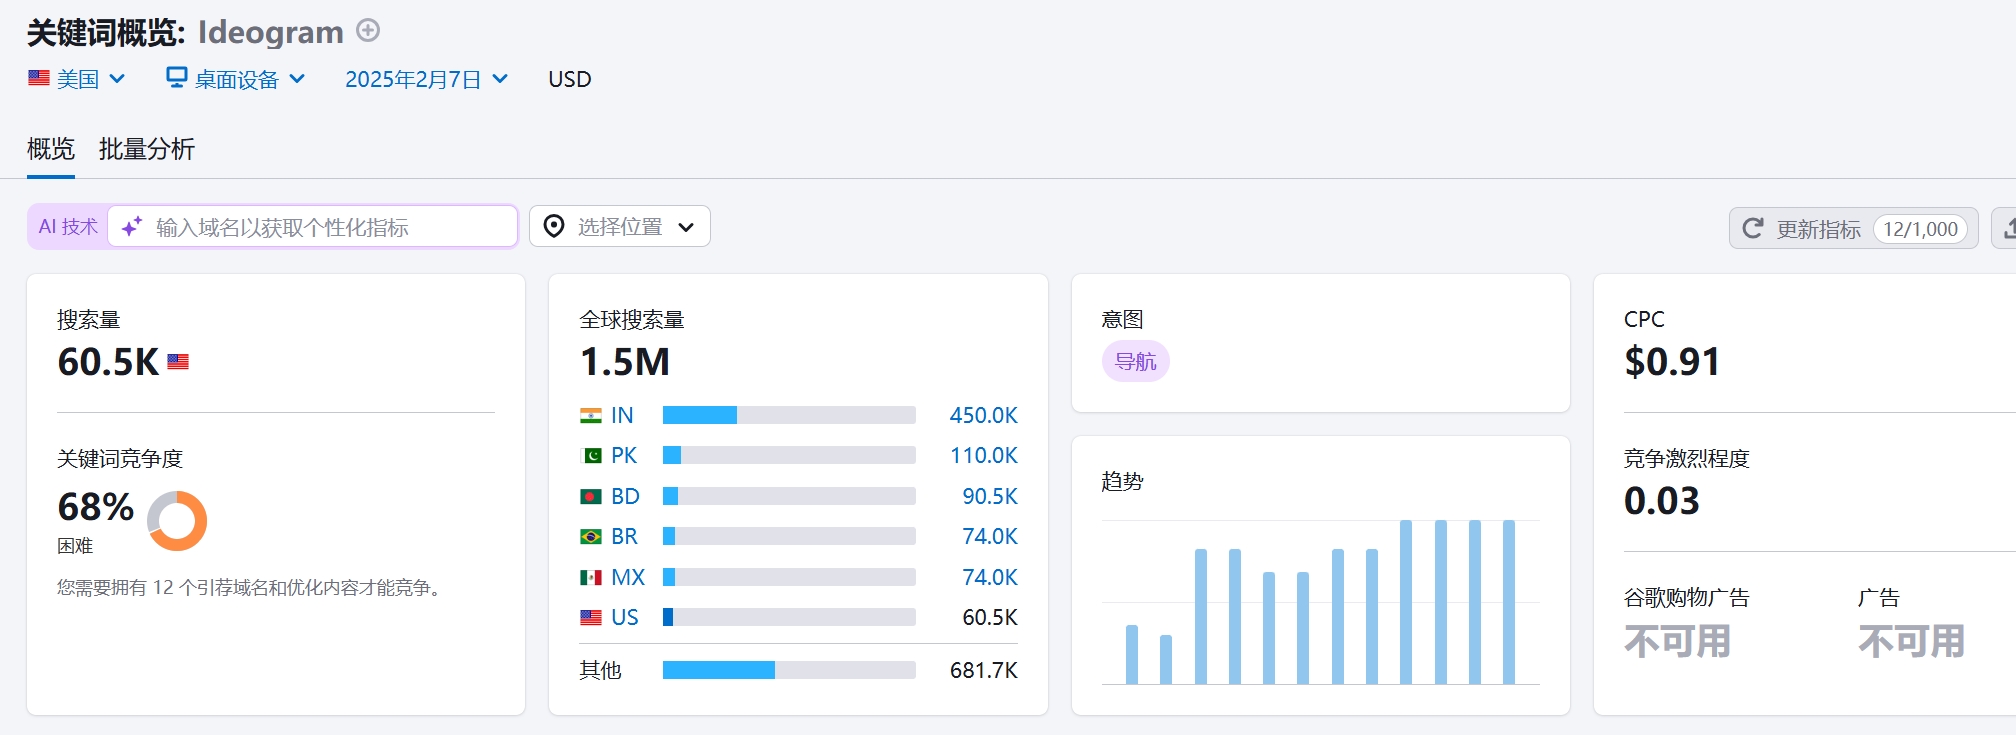The image size is (2016, 735).
Task: Open the MX country link
Action: point(628,577)
